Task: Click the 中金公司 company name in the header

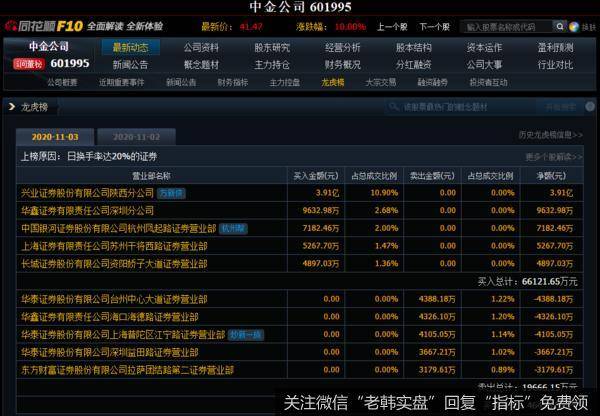Action: [49, 47]
